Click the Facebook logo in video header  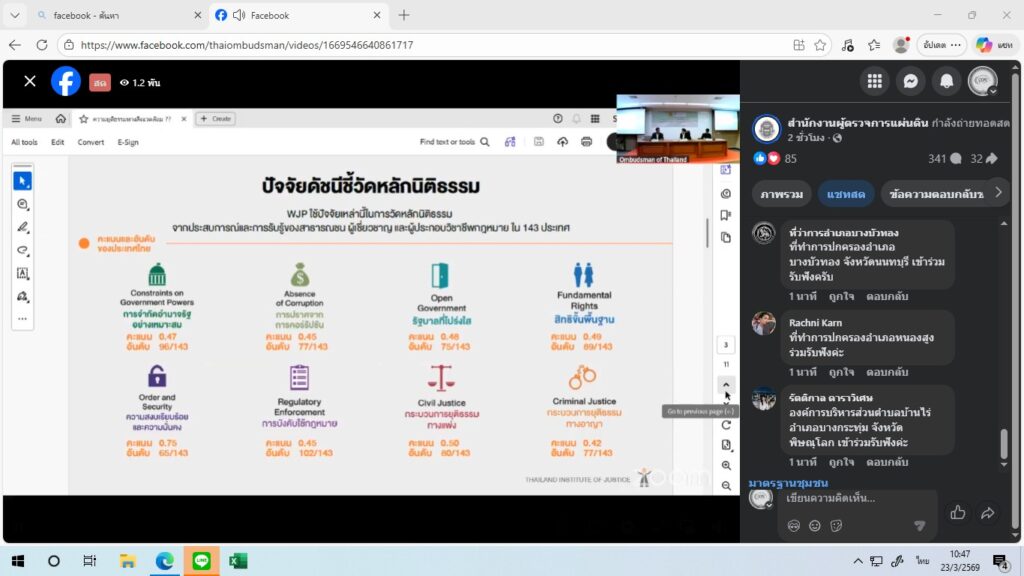[x=66, y=81]
